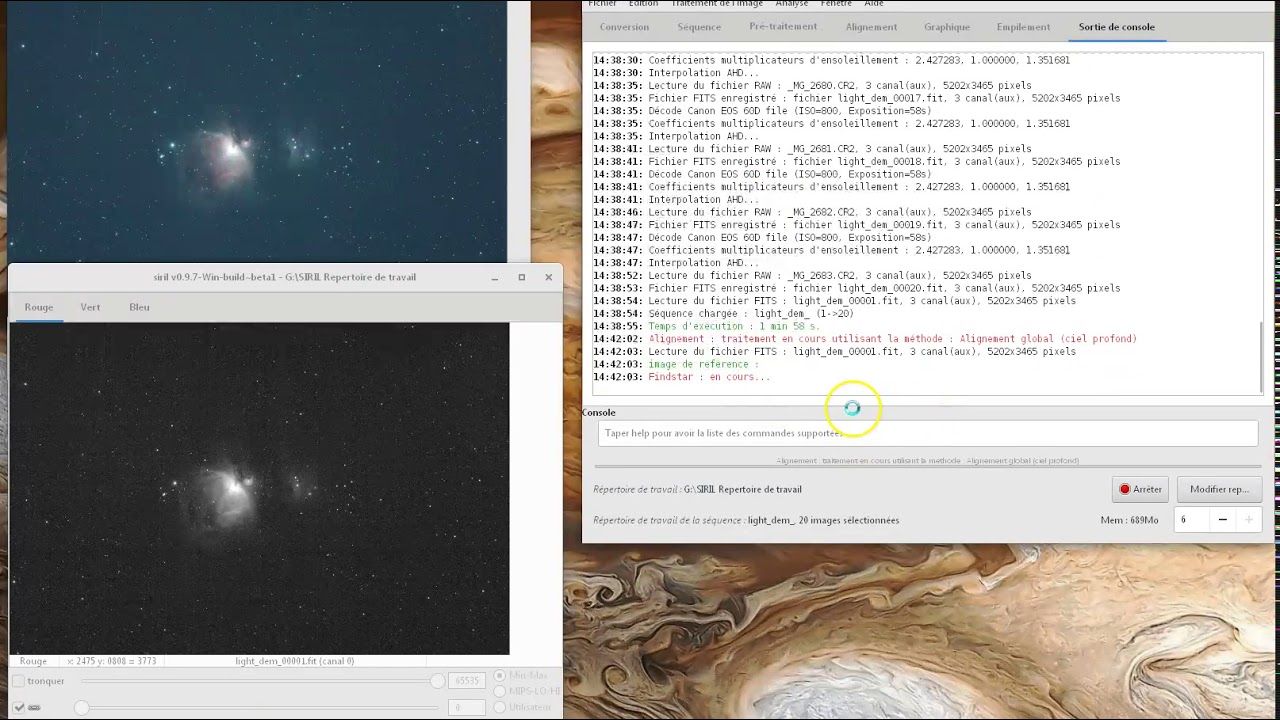This screenshot has height=720, width=1280.
Task: Click the console output vertical scrollbar
Action: 1261,357
